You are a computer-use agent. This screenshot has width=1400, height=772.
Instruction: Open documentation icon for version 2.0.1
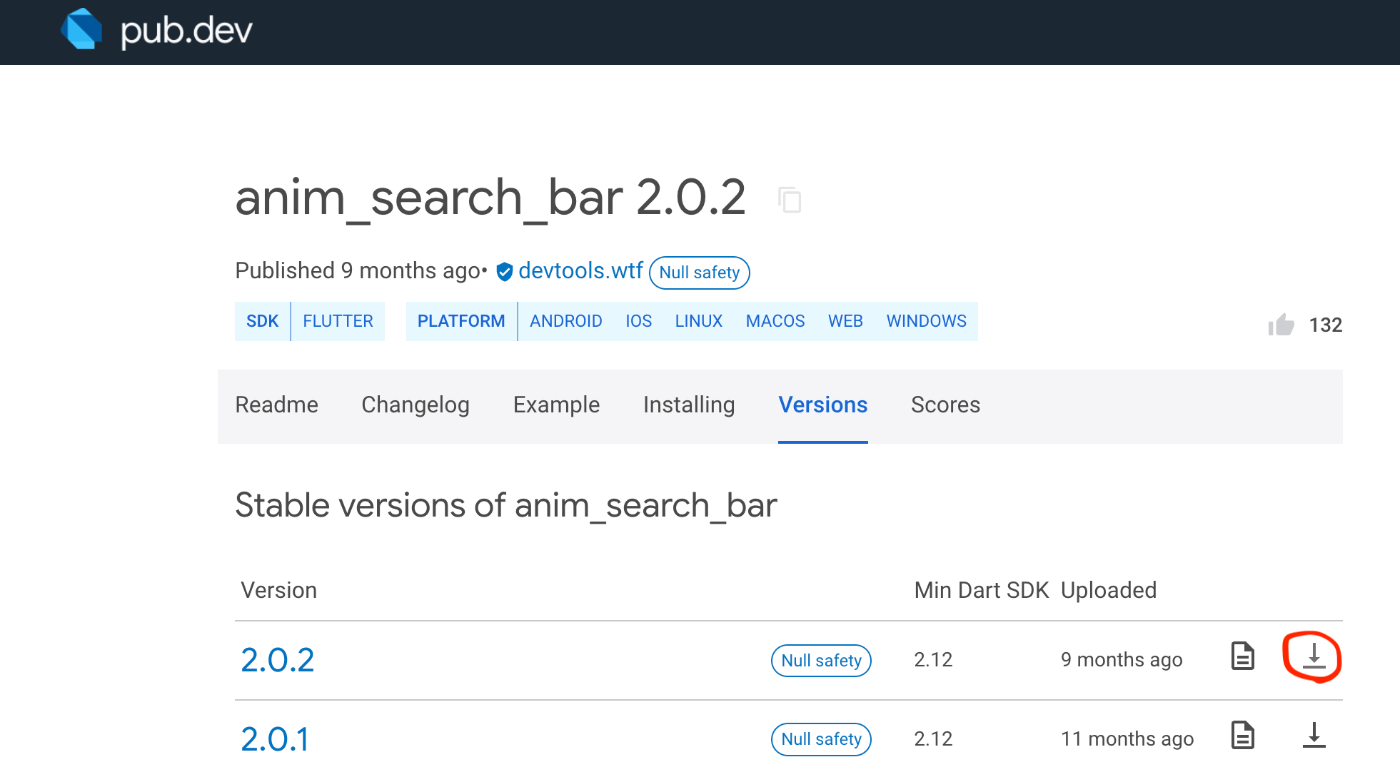coord(1242,736)
